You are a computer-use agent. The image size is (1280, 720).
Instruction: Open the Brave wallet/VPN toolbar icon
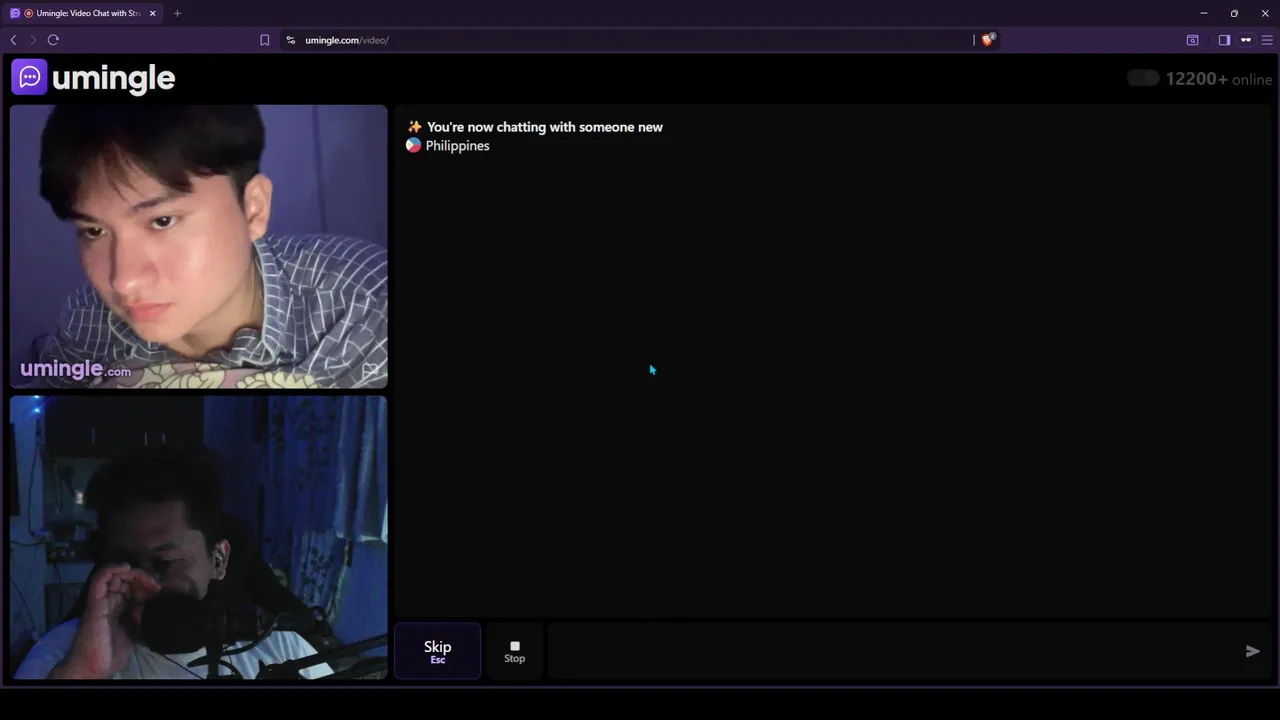pos(1246,40)
